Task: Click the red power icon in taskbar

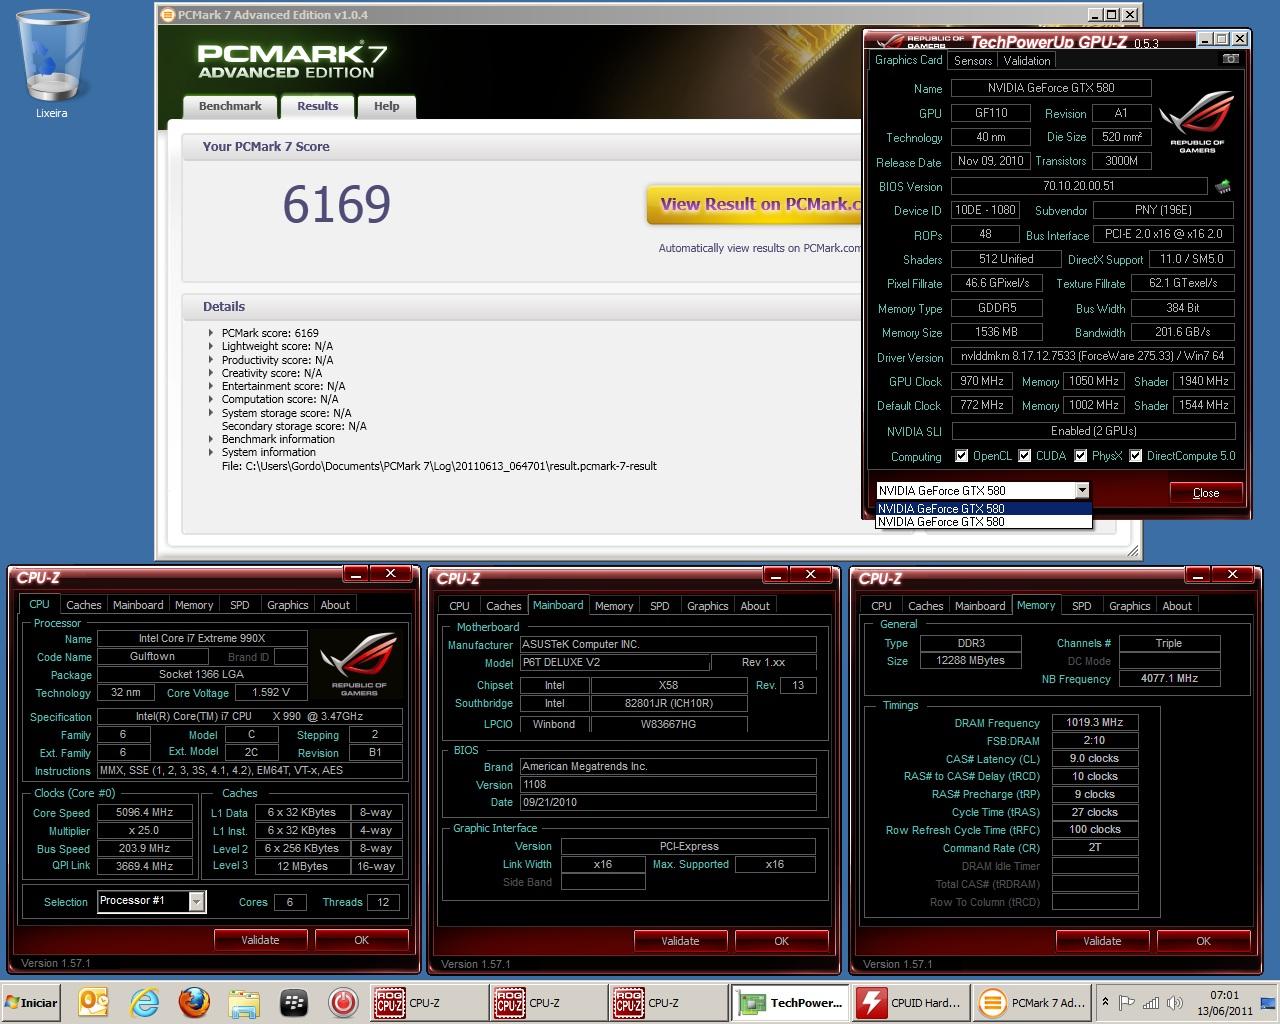Action: pos(343,1002)
